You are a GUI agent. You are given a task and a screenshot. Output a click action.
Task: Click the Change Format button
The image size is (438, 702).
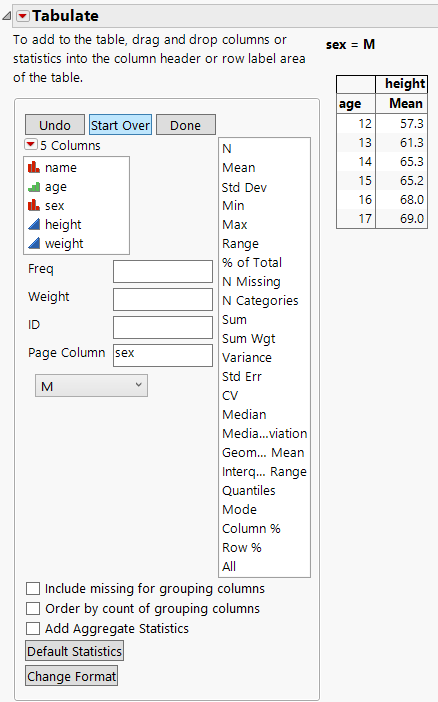click(x=72, y=676)
